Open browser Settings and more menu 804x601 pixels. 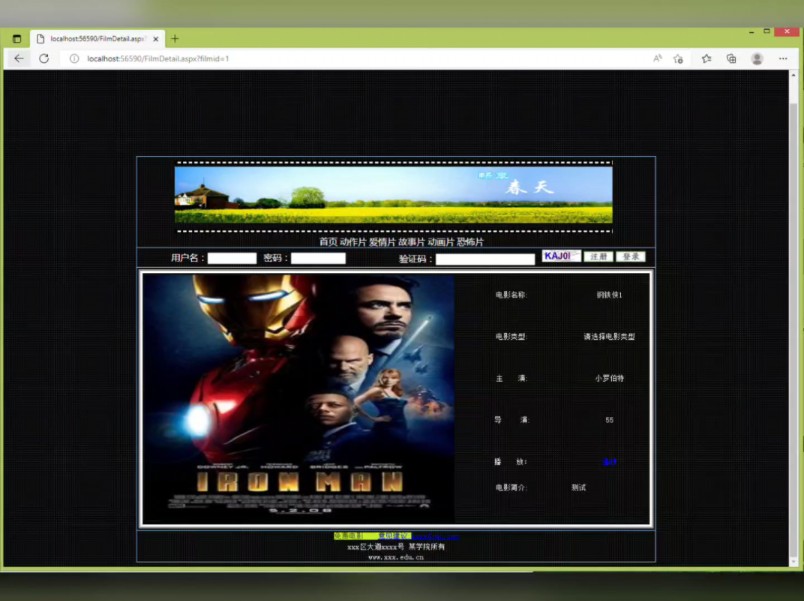[x=782, y=58]
